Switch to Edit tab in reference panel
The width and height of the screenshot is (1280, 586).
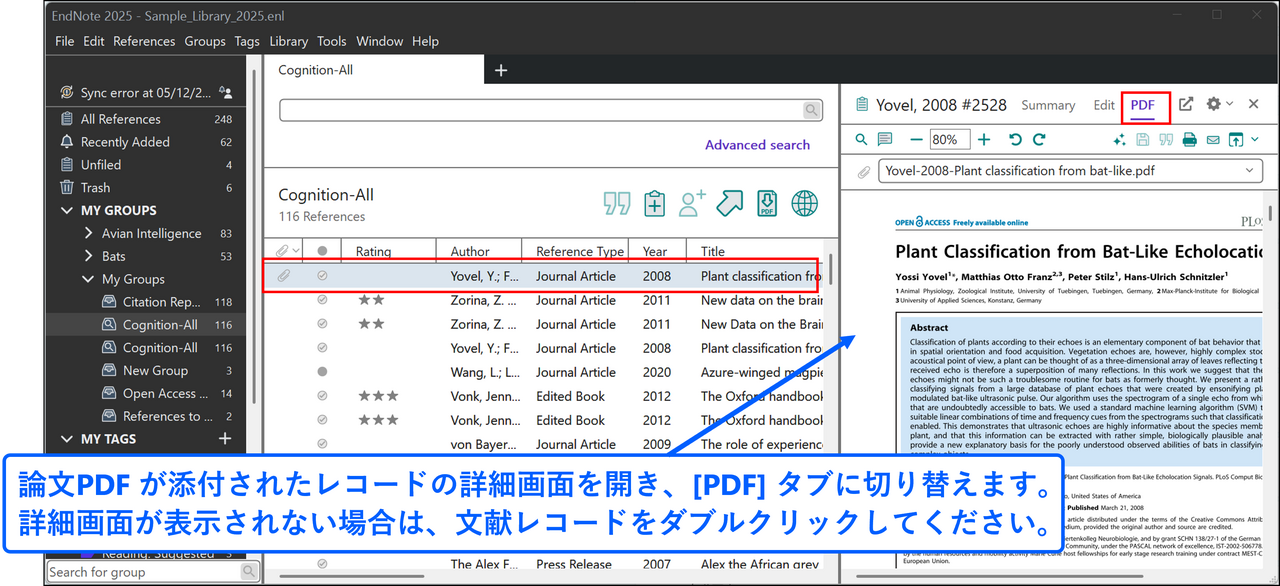tap(1104, 105)
